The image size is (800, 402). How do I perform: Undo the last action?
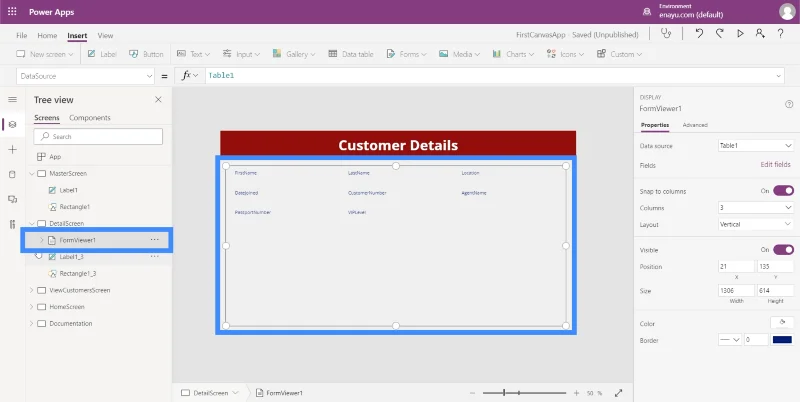click(699, 34)
